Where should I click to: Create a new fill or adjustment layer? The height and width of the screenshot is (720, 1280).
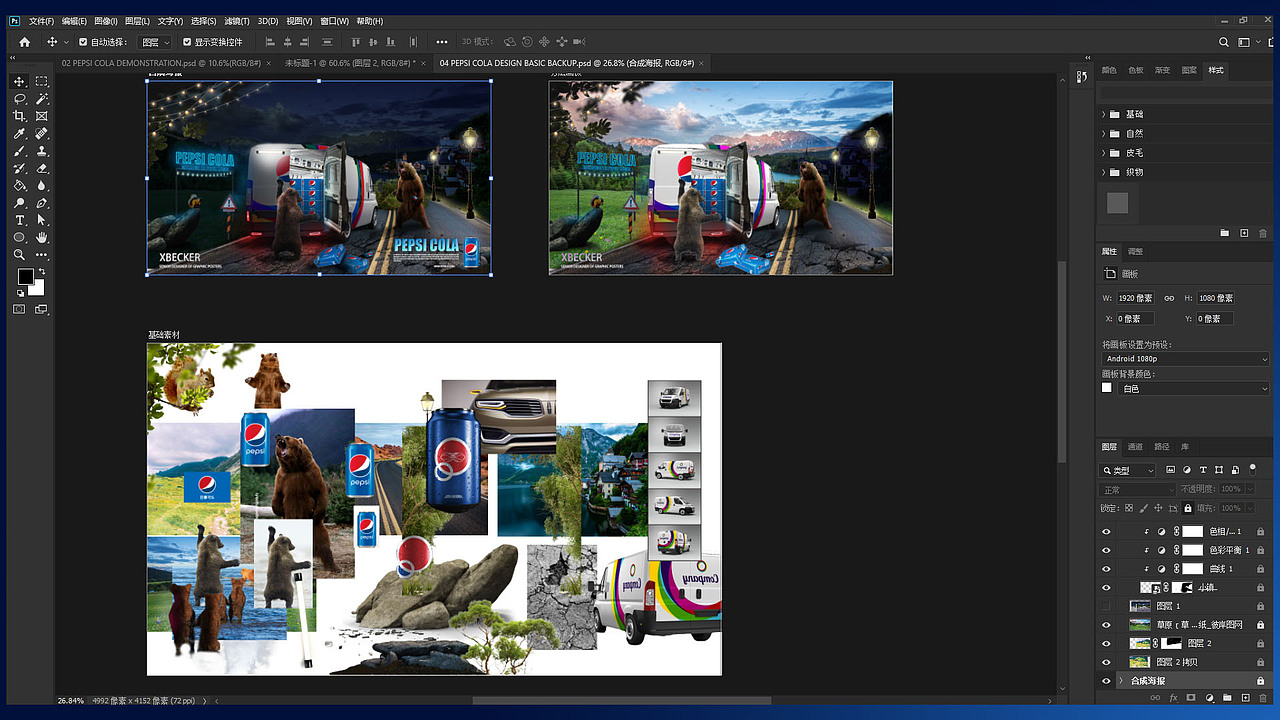point(1209,697)
